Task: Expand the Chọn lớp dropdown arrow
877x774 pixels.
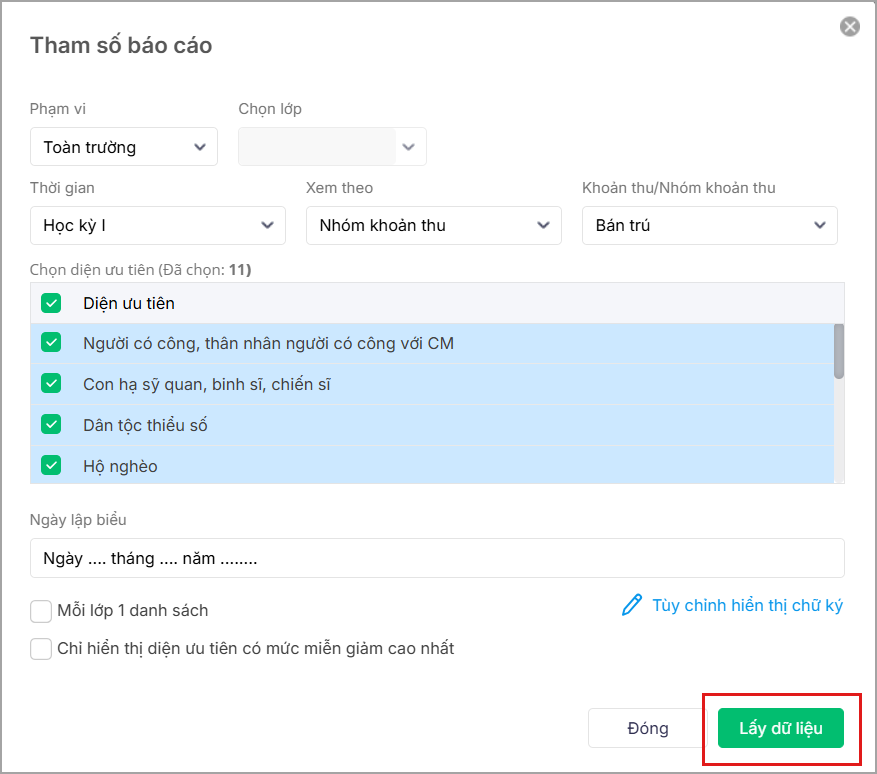Action: 408,147
